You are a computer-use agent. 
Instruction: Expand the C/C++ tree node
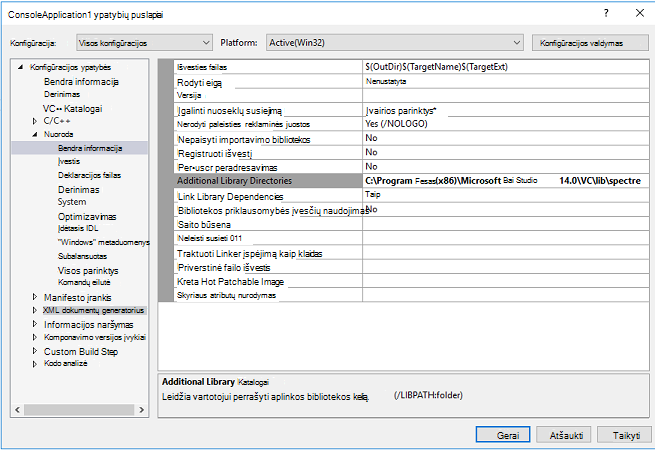tap(35, 121)
